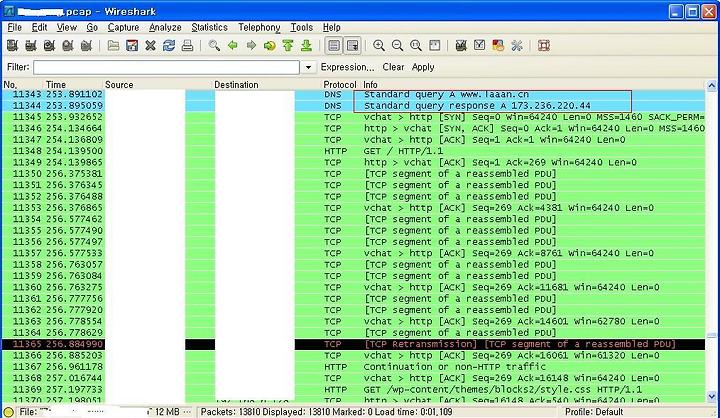
Task: Go back in packet history
Action: click(x=232, y=45)
